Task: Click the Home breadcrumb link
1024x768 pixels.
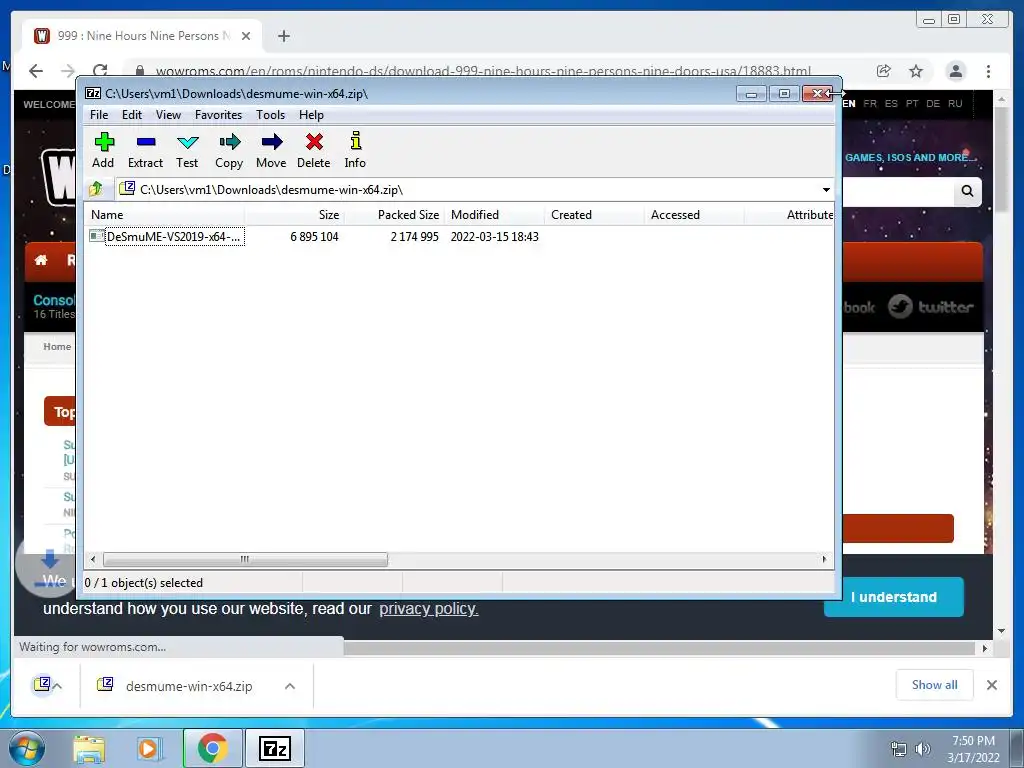Action: (x=57, y=346)
